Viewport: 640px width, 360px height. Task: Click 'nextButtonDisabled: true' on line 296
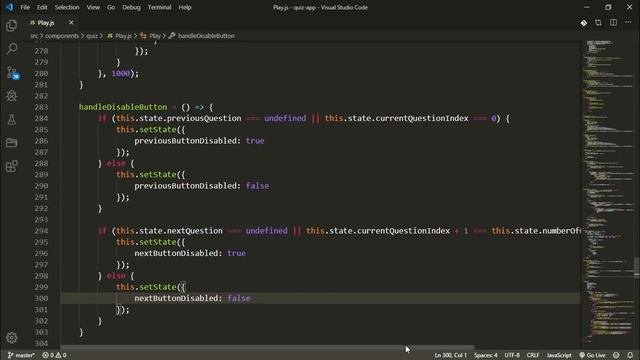(x=190, y=253)
